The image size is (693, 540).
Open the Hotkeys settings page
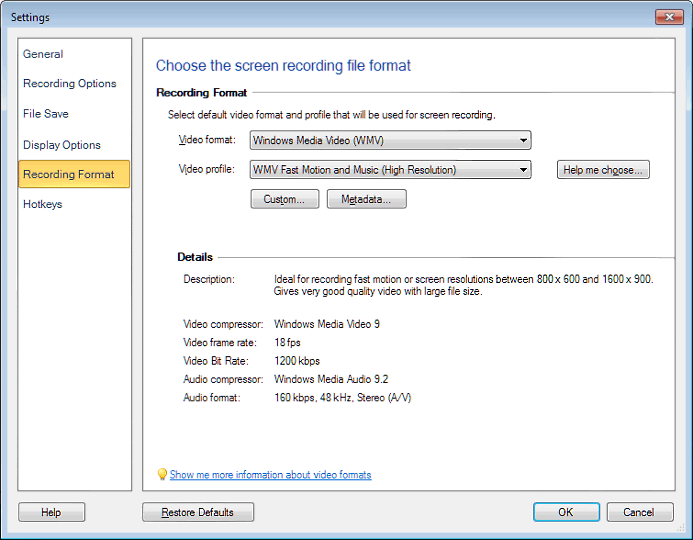coord(43,204)
